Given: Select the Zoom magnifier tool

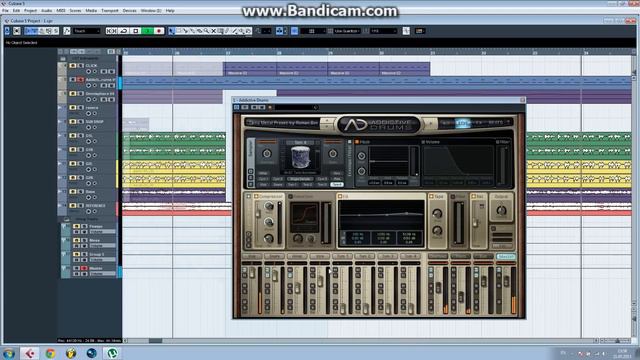Looking at the screenshot, I should 207,31.
